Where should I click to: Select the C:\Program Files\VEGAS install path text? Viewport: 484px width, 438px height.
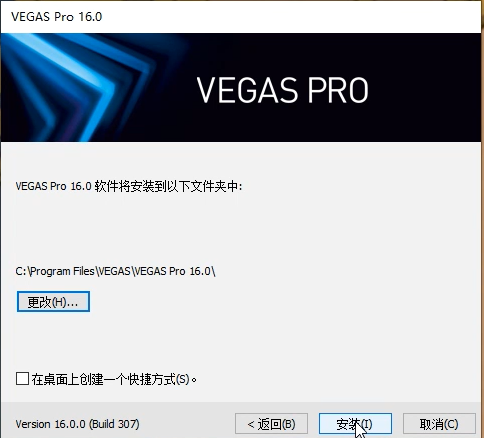pyautogui.click(x=115, y=271)
